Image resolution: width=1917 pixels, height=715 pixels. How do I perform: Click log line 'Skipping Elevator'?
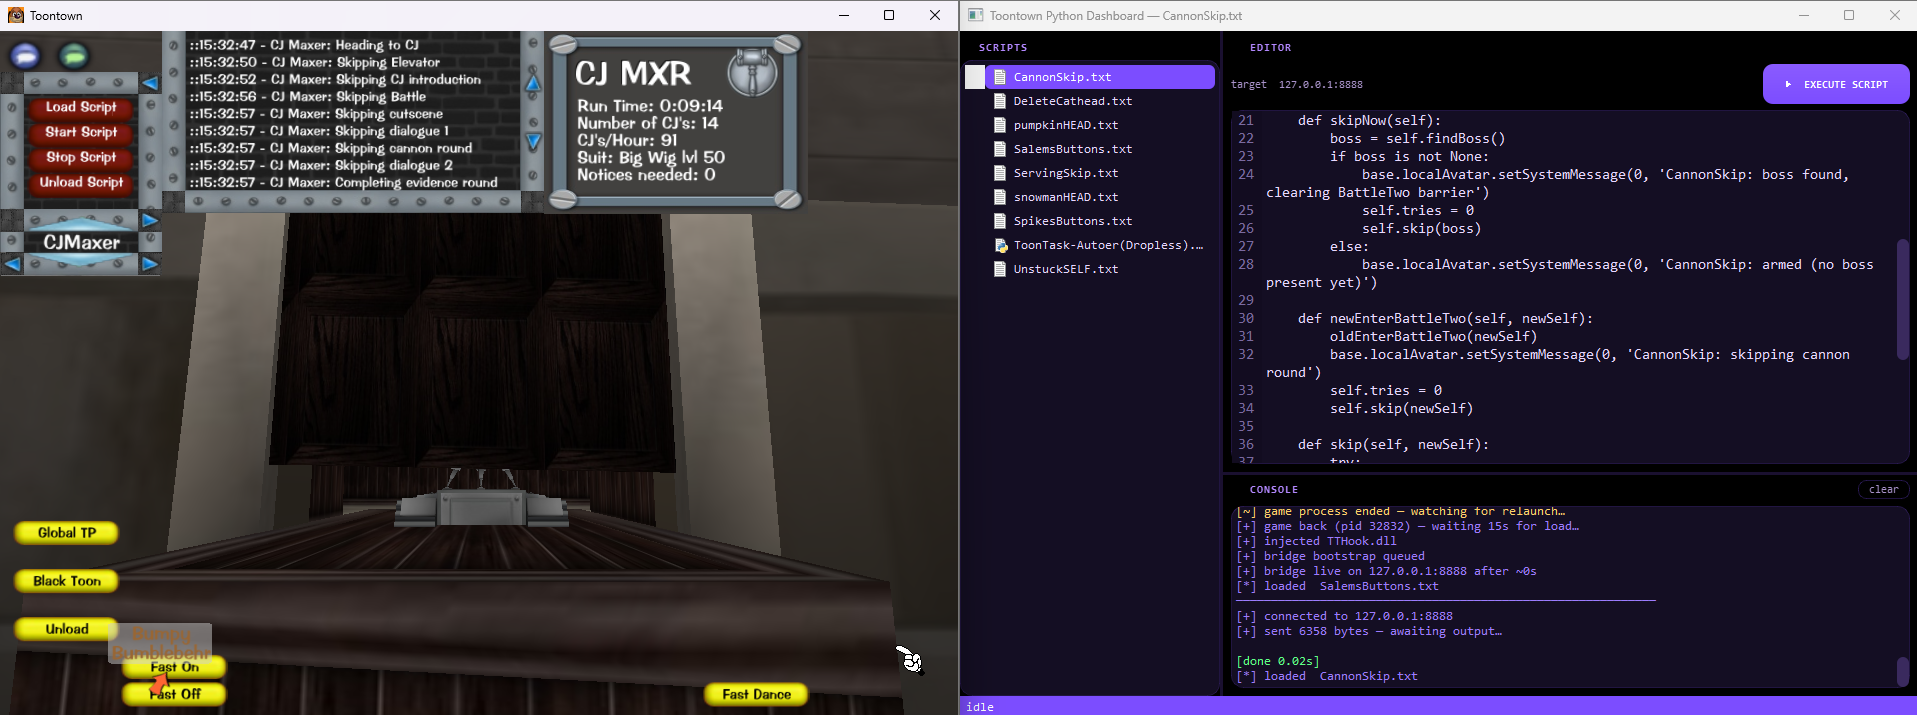315,62
